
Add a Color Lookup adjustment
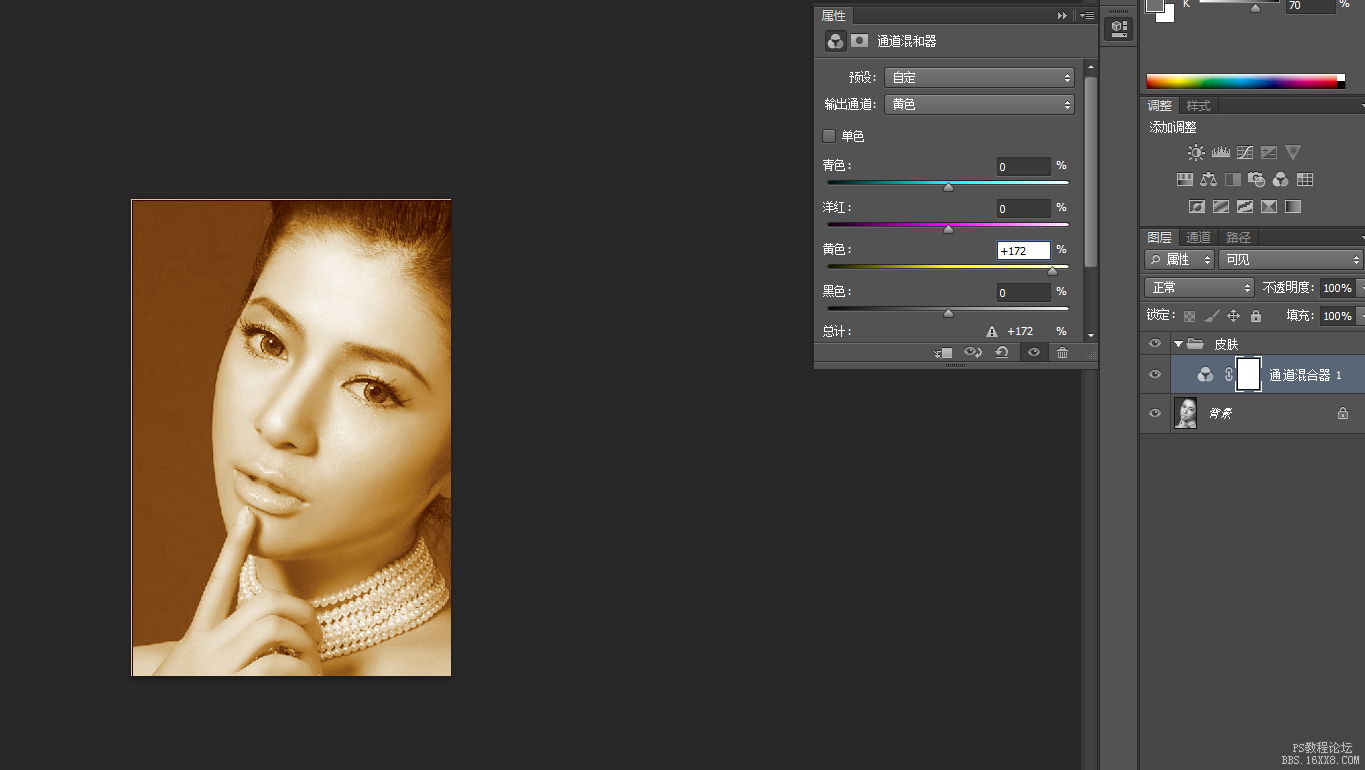1305,180
